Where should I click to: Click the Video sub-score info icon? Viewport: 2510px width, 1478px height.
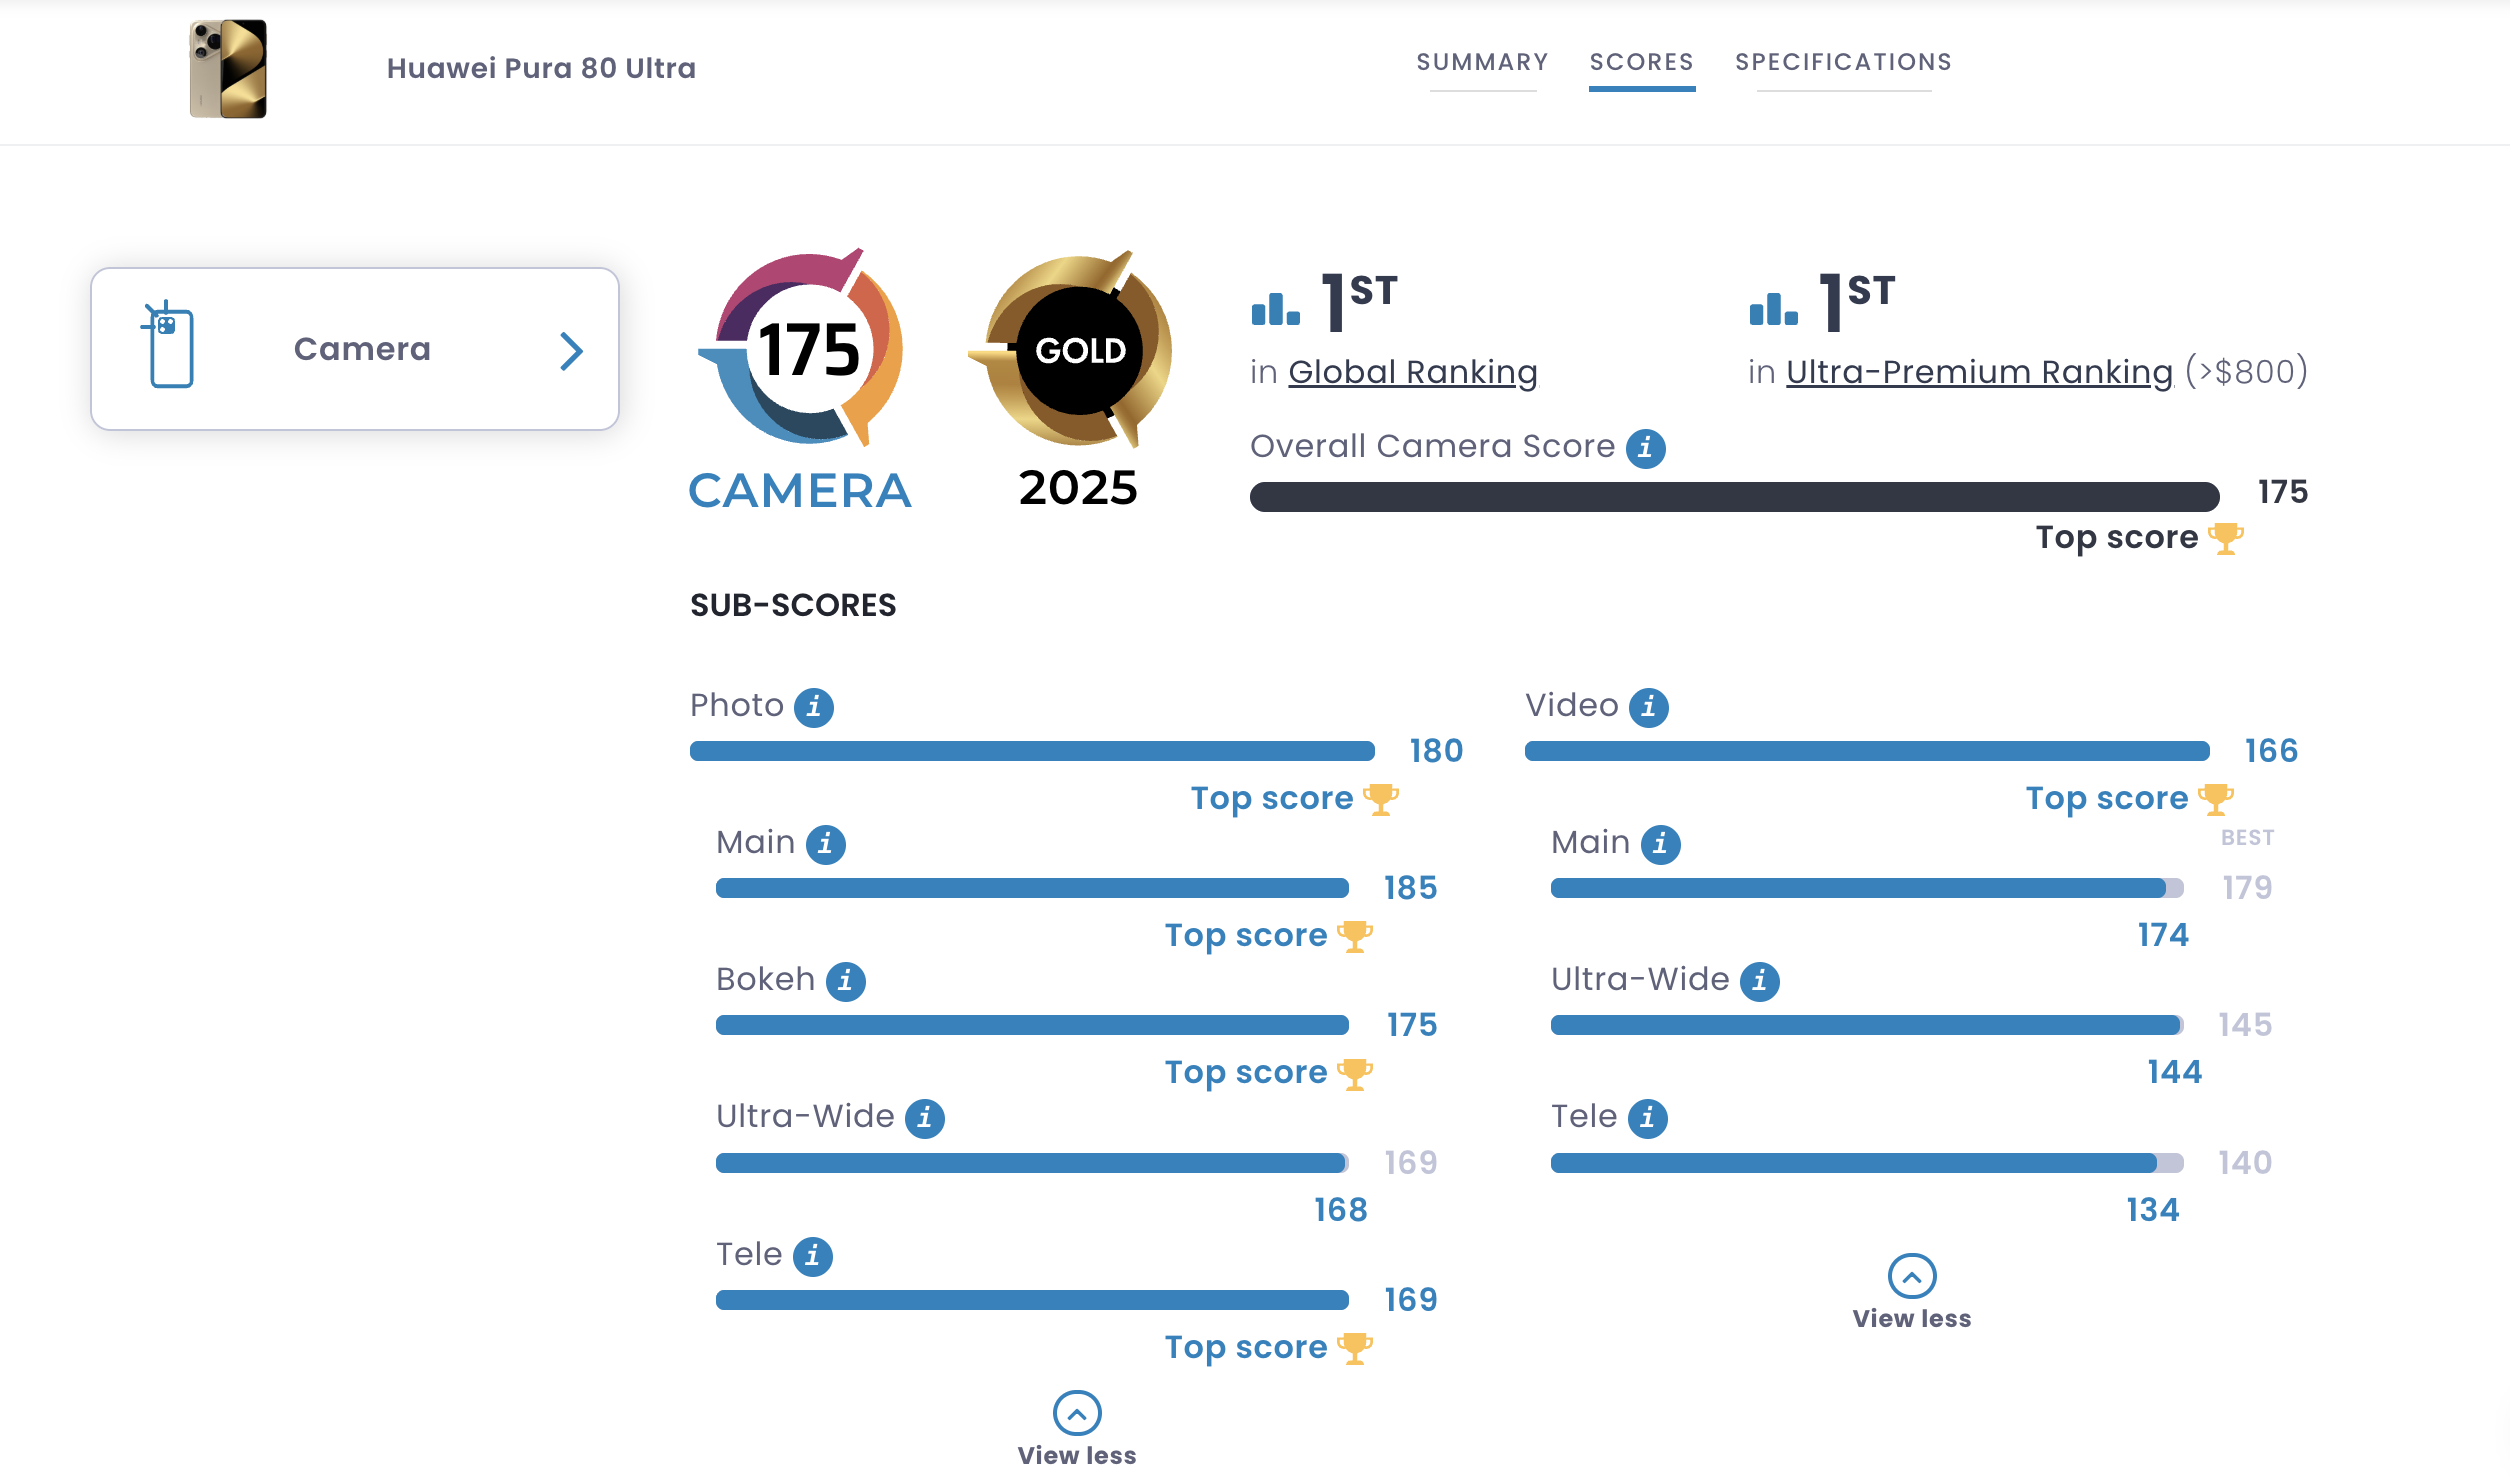[1648, 707]
